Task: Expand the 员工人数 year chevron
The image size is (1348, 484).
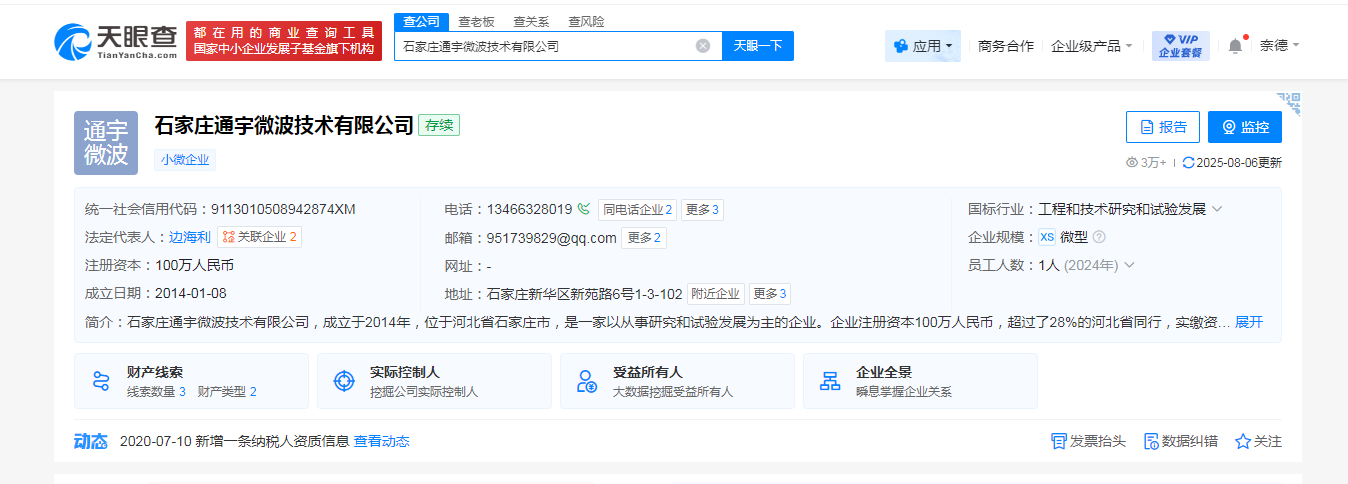Action: 1129,265
